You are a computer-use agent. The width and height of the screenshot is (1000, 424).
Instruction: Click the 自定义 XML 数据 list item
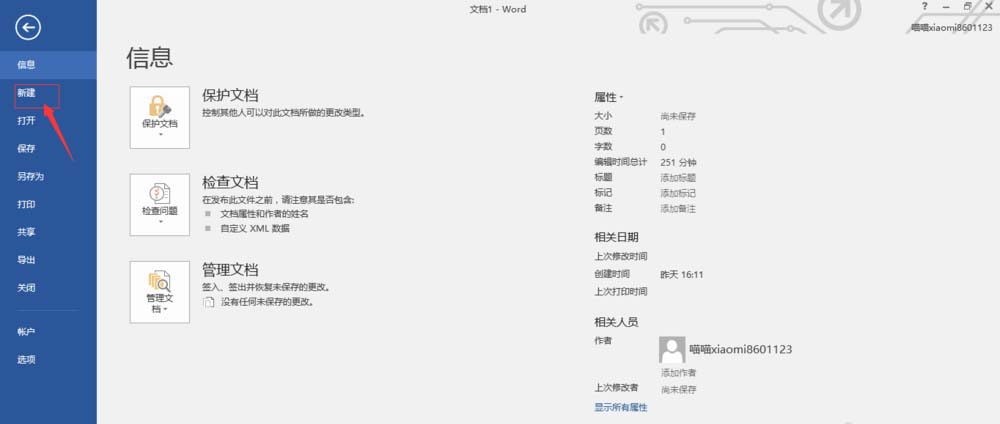(x=255, y=228)
